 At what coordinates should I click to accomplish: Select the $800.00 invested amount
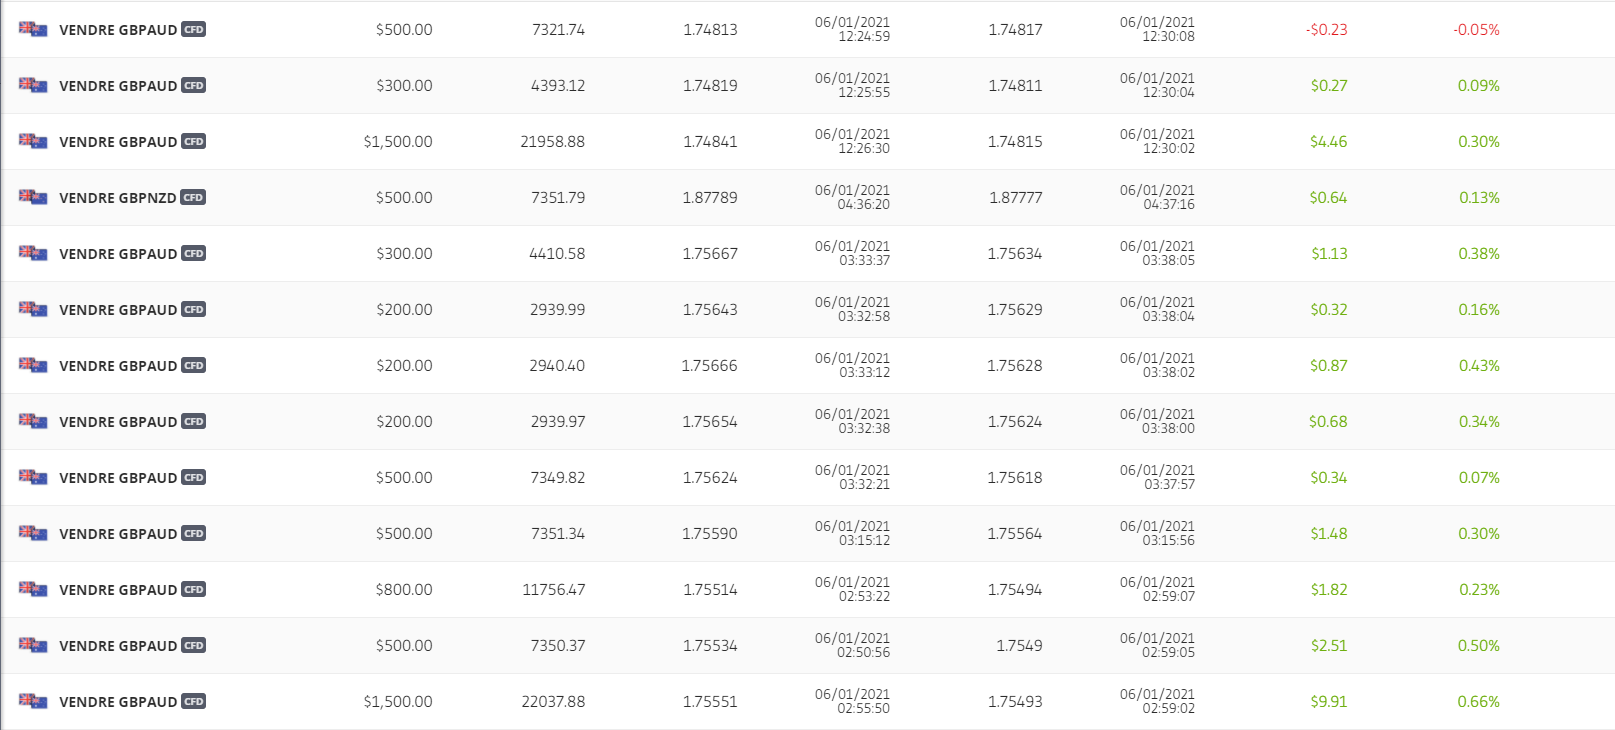tap(404, 590)
